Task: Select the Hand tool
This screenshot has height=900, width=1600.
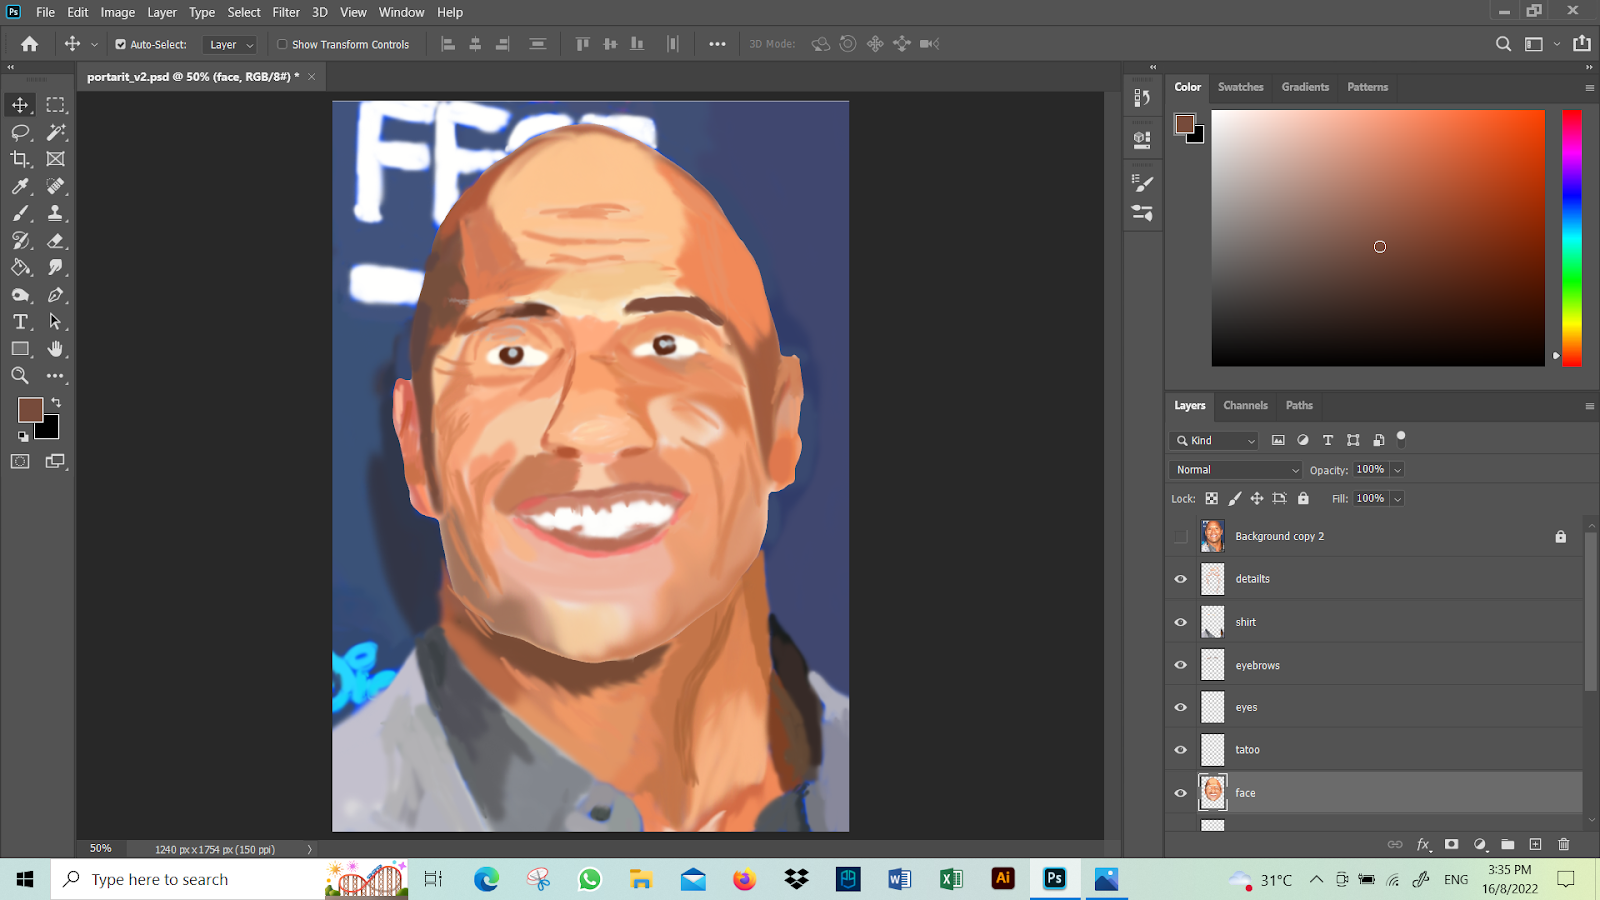Action: 56,349
